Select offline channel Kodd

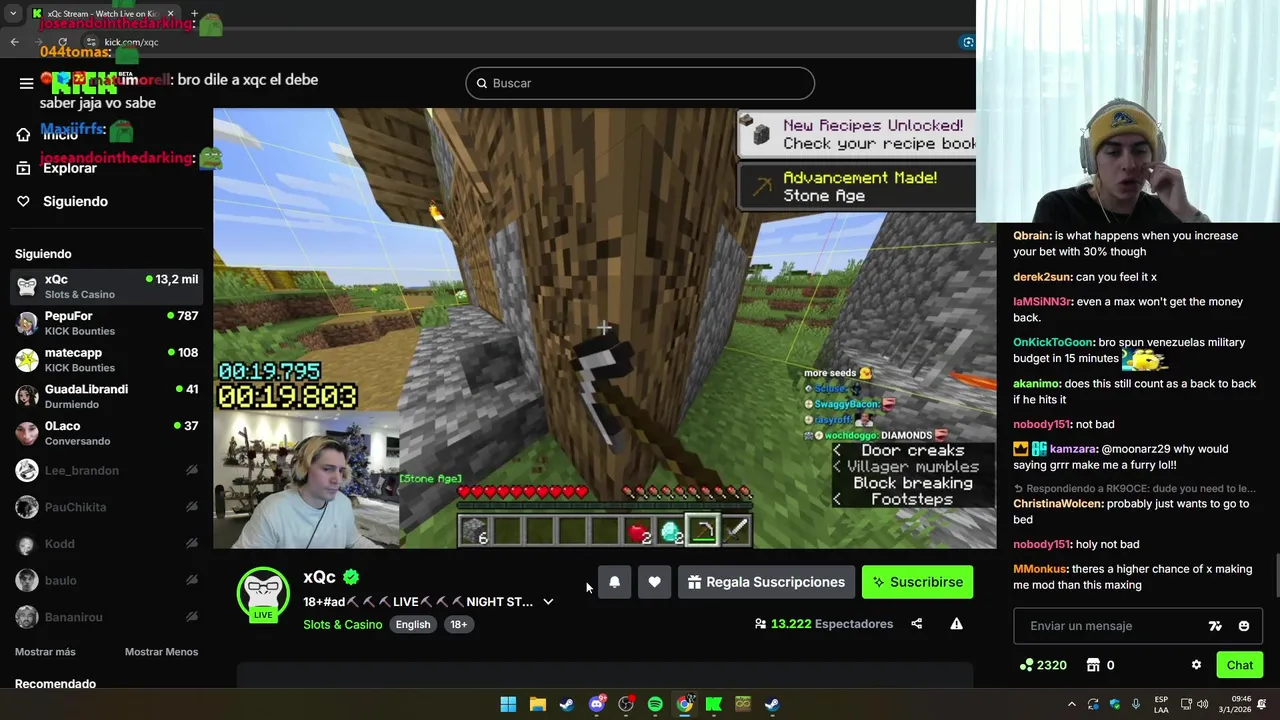point(106,544)
